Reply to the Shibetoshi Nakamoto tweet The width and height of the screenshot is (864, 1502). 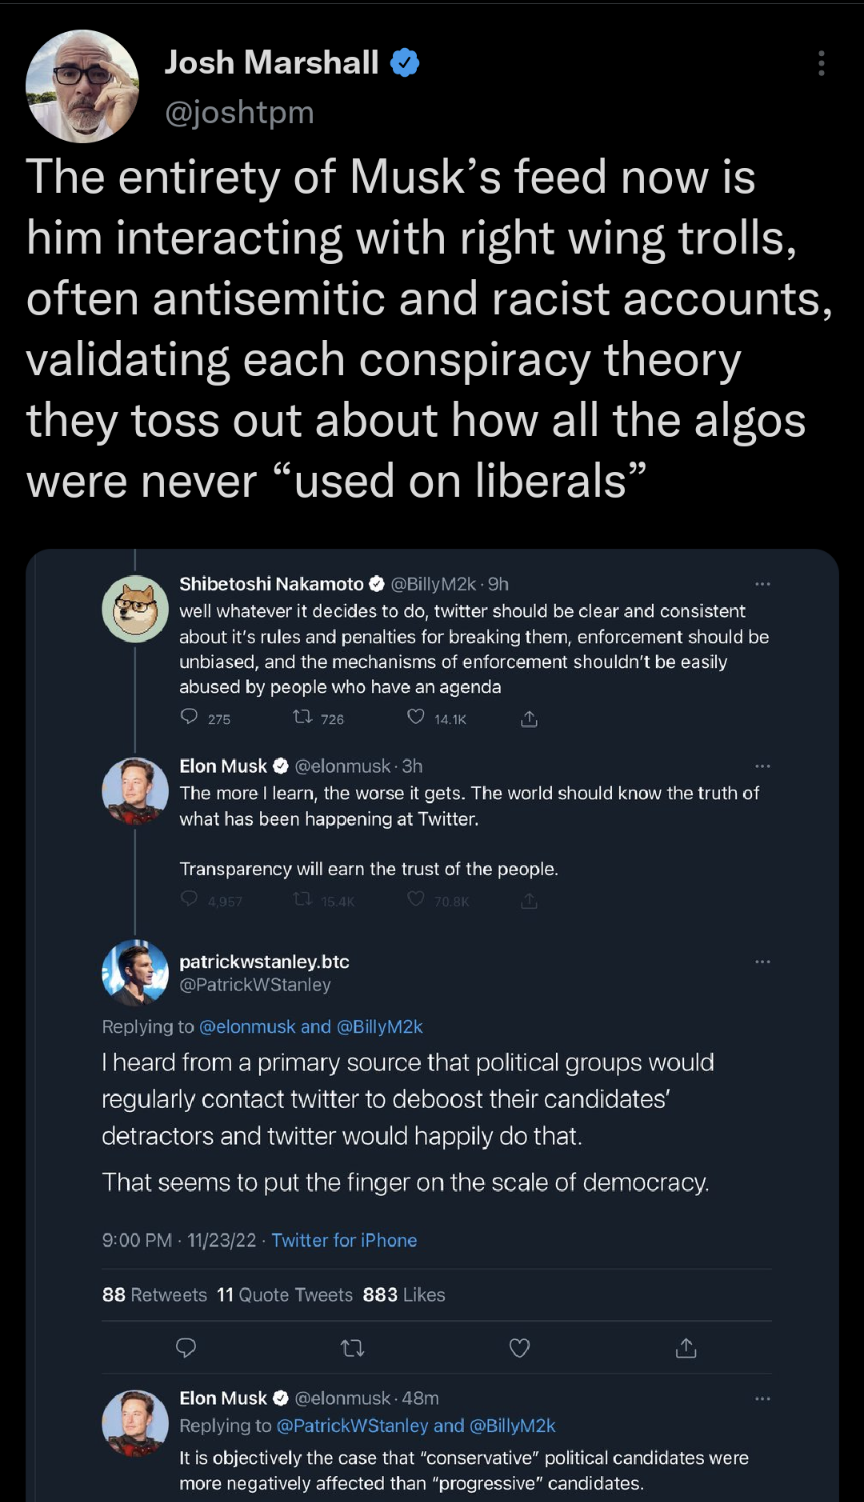189,717
